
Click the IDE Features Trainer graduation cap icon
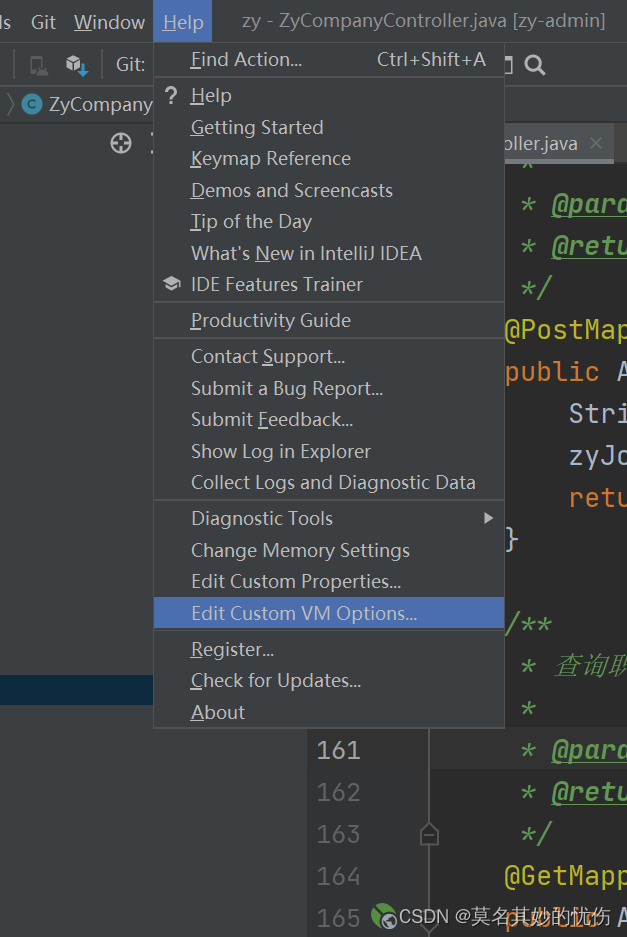[172, 284]
